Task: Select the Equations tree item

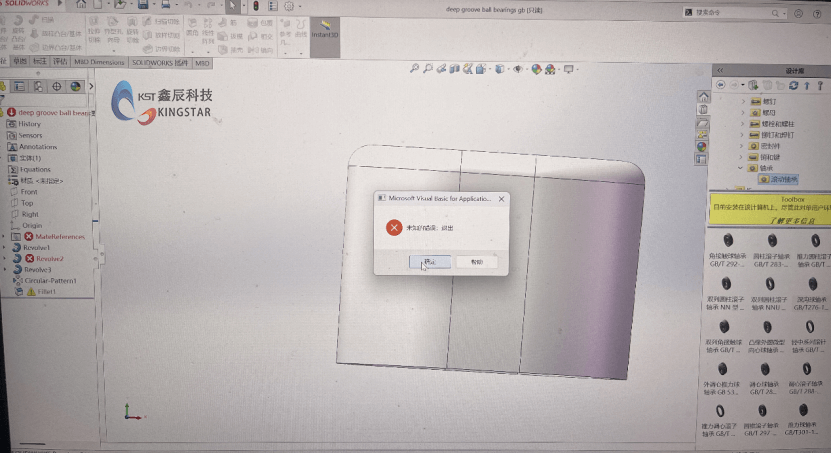Action: [30, 170]
